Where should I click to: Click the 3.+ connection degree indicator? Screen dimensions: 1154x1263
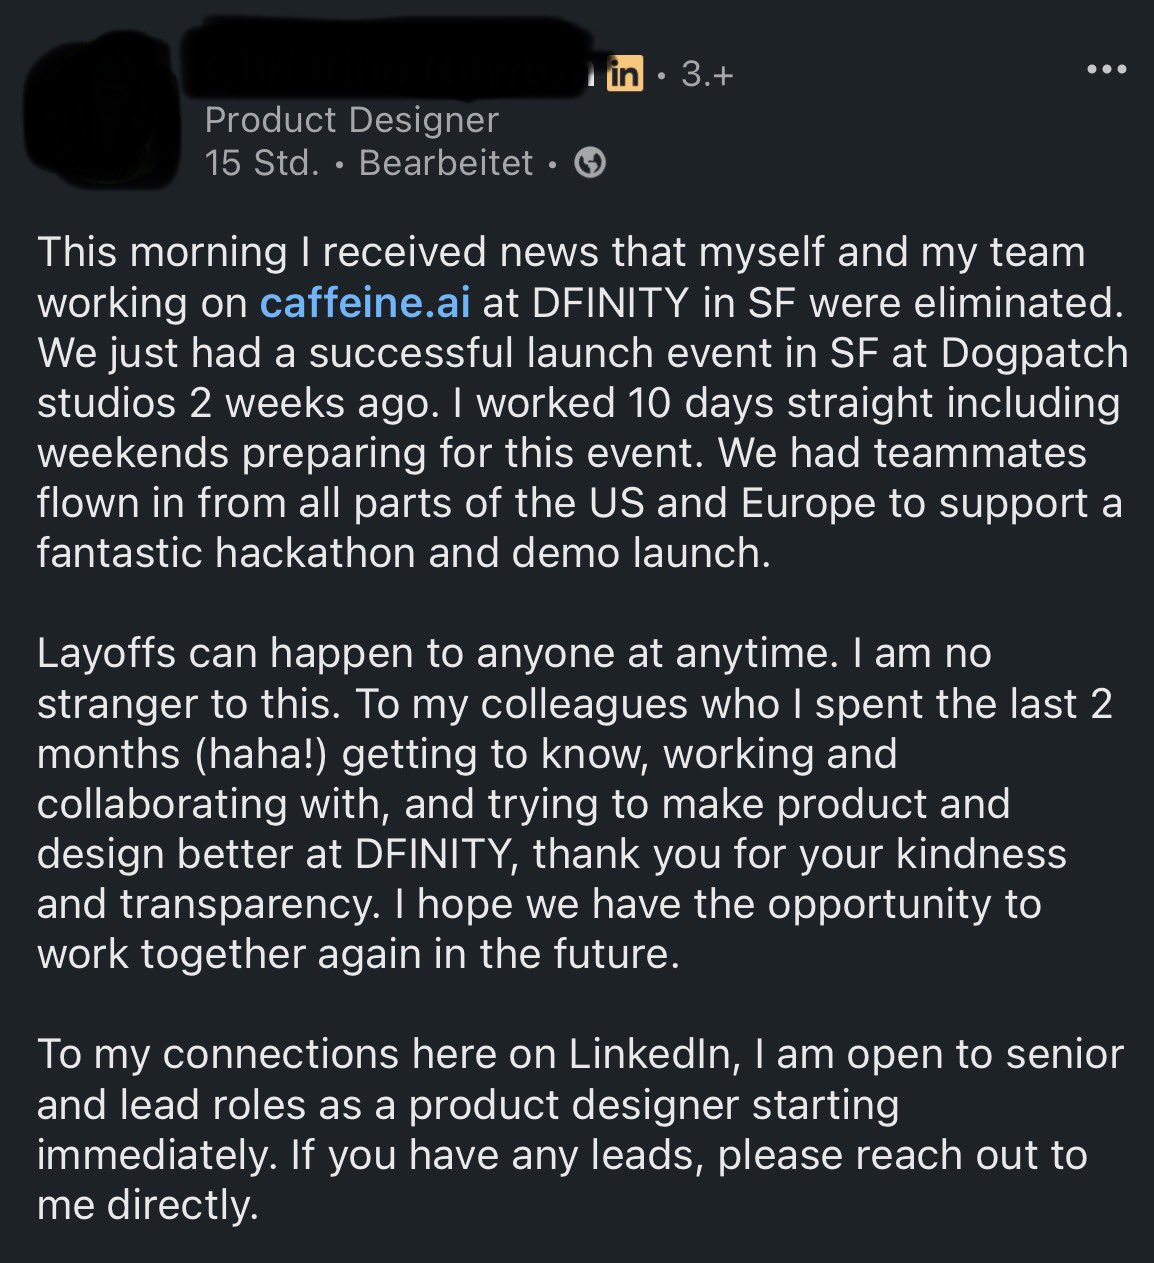(x=707, y=74)
